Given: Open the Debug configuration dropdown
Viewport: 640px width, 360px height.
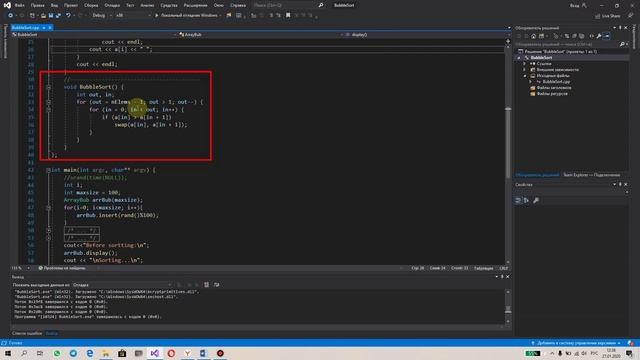Looking at the screenshot, I should click(101, 16).
